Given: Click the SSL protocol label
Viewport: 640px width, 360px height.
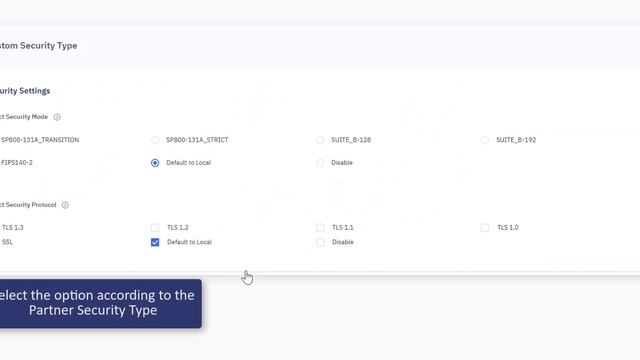Looking at the screenshot, I should click(7, 242).
